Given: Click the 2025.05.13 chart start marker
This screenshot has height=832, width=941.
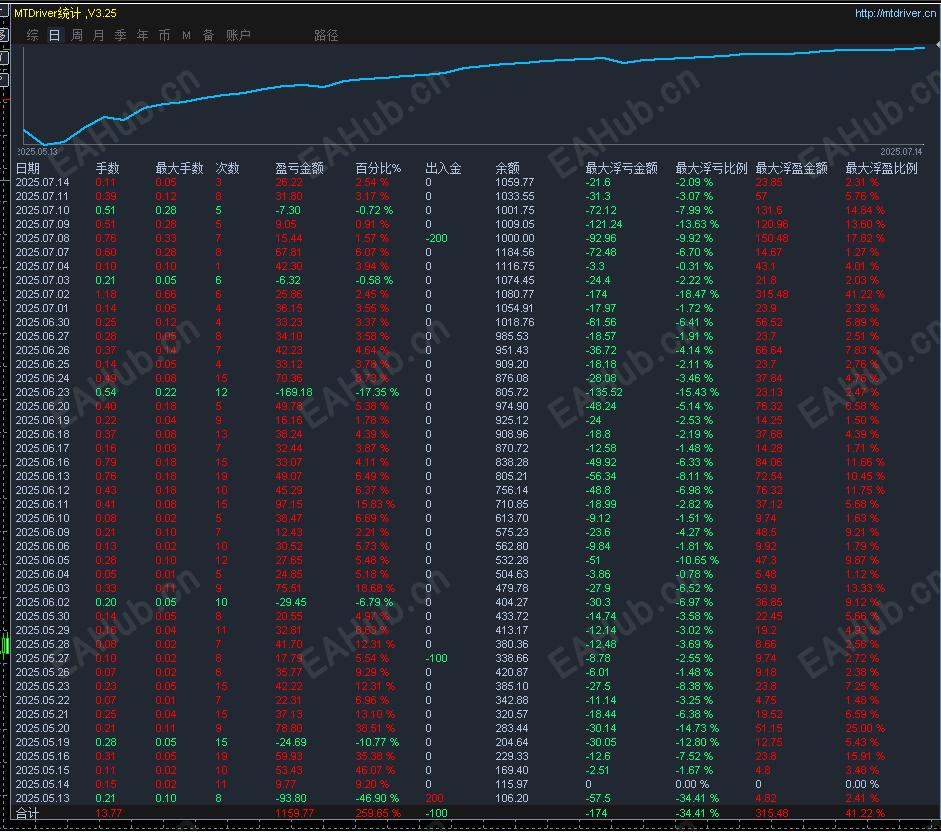Looking at the screenshot, I should (39, 151).
